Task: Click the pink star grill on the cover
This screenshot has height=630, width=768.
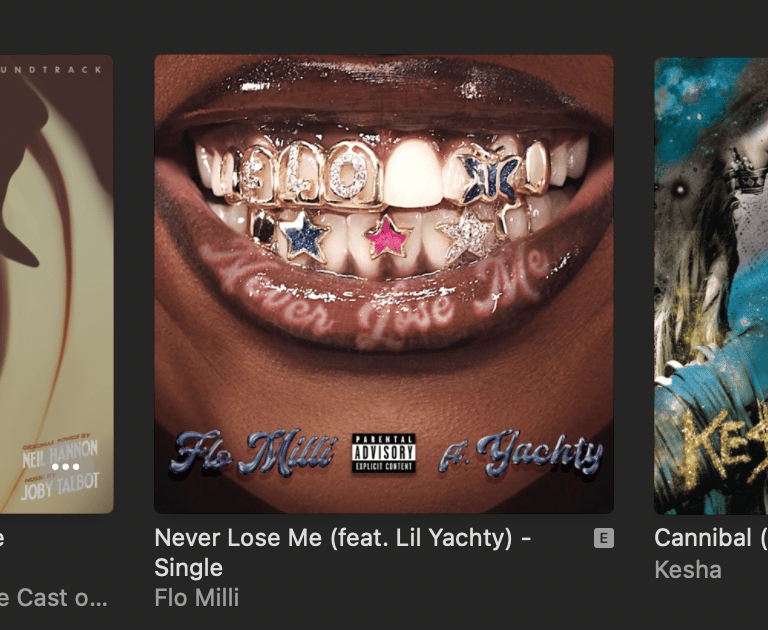Action: (x=387, y=238)
